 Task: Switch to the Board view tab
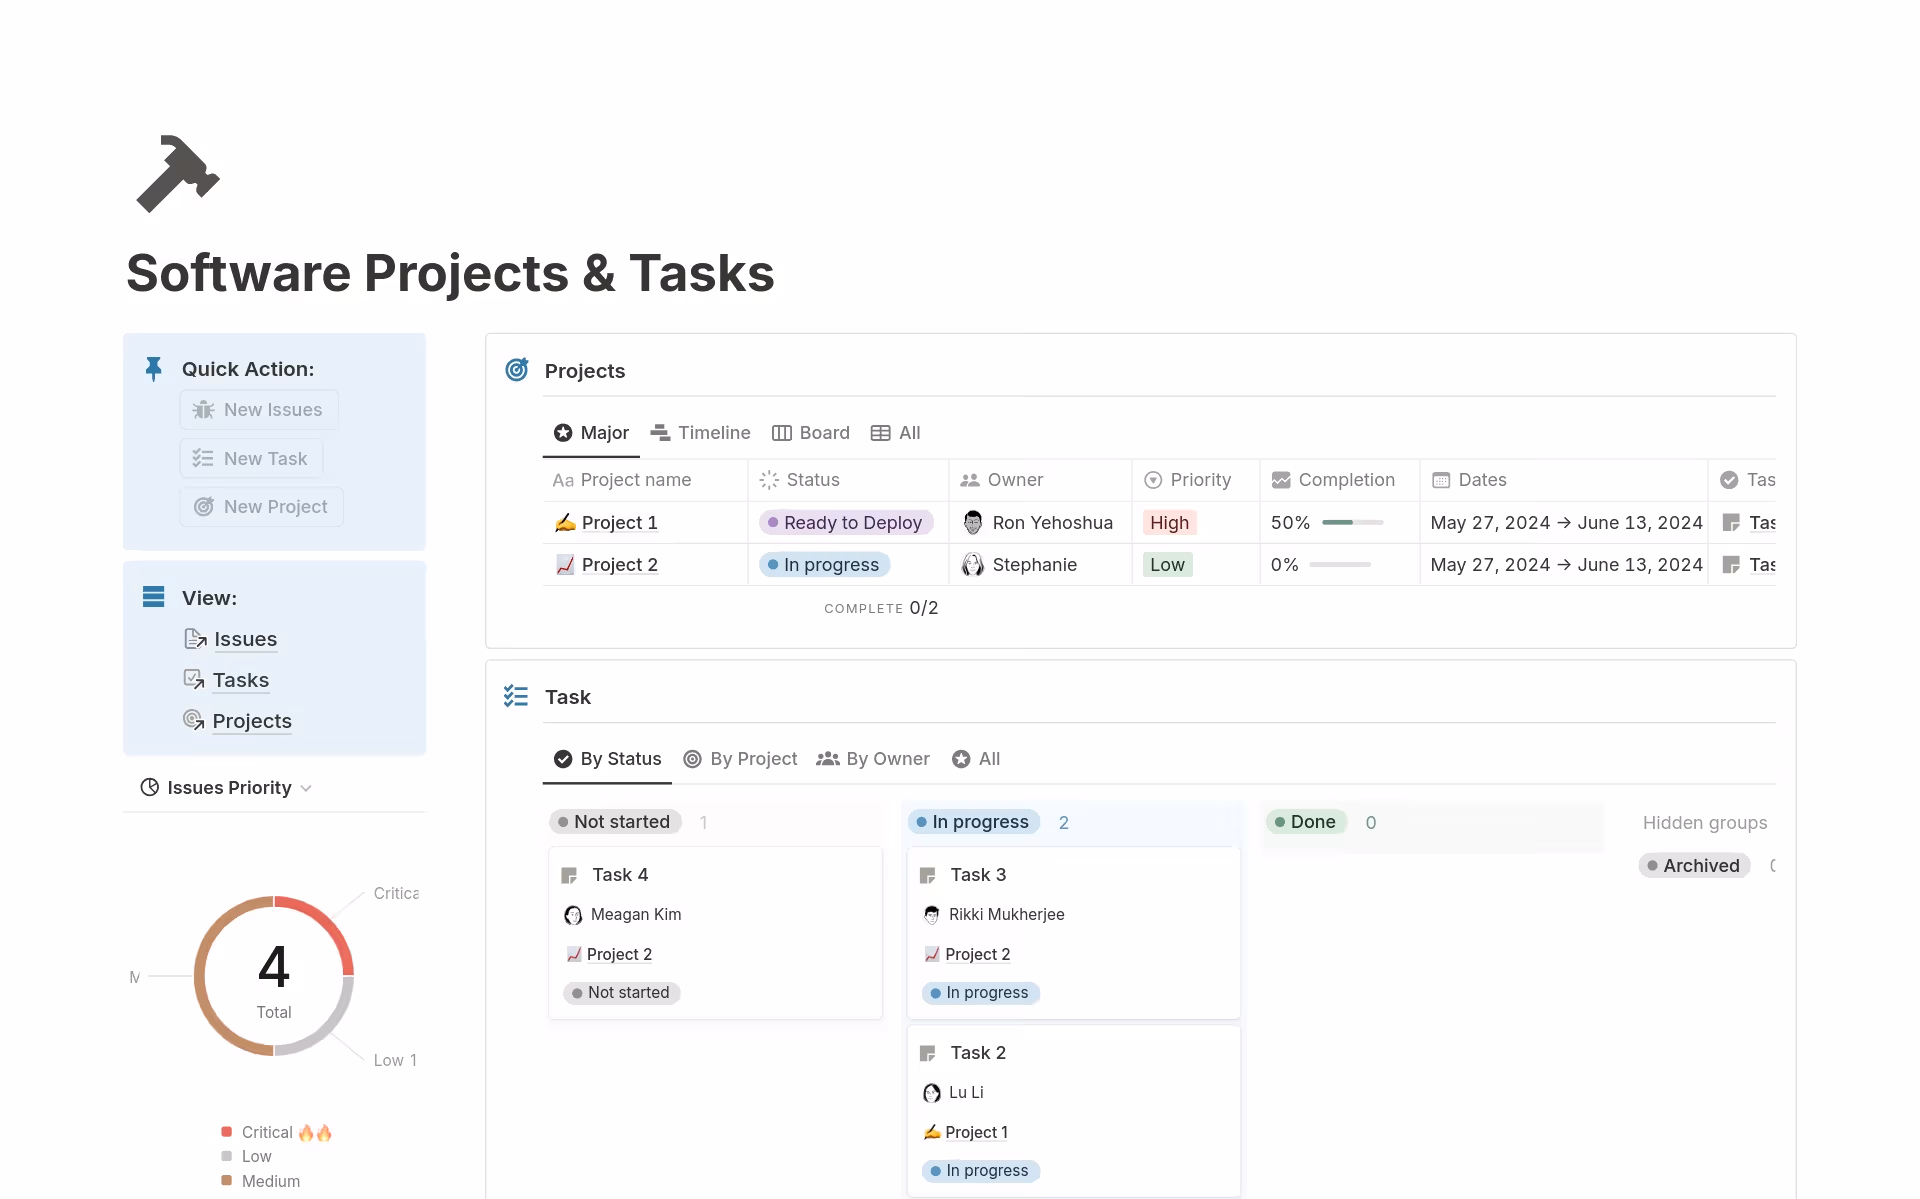[810, 432]
